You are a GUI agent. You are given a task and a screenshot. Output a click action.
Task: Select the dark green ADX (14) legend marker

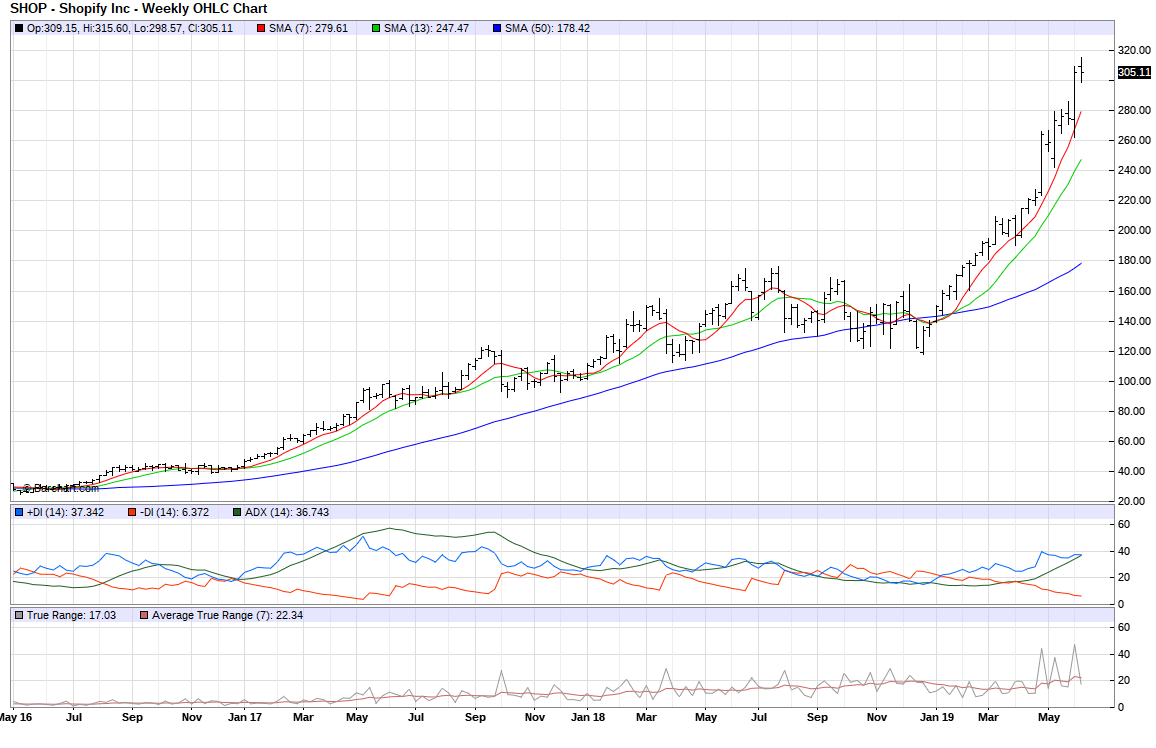237,512
